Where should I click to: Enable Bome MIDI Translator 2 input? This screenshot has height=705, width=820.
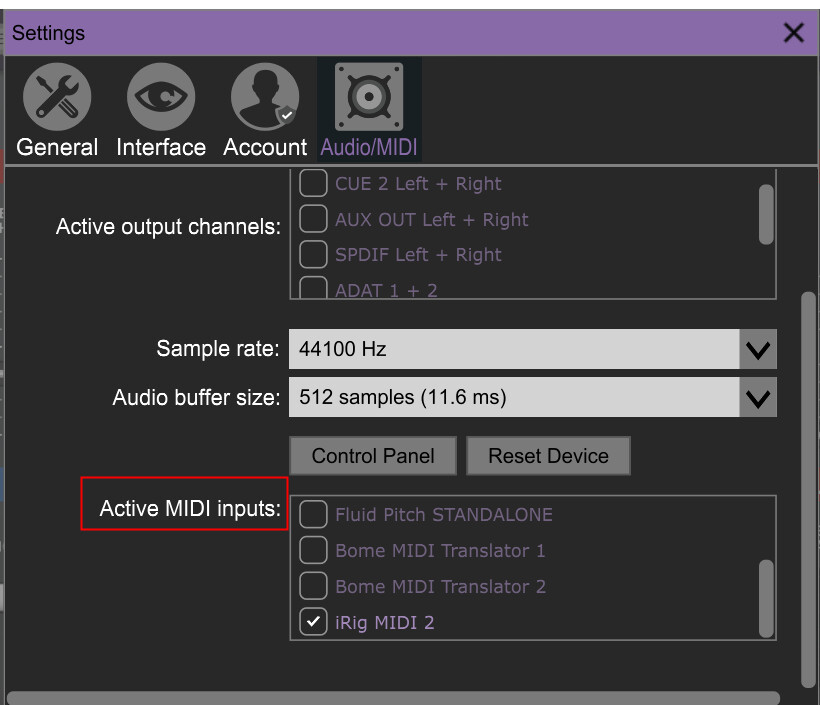[x=314, y=587]
